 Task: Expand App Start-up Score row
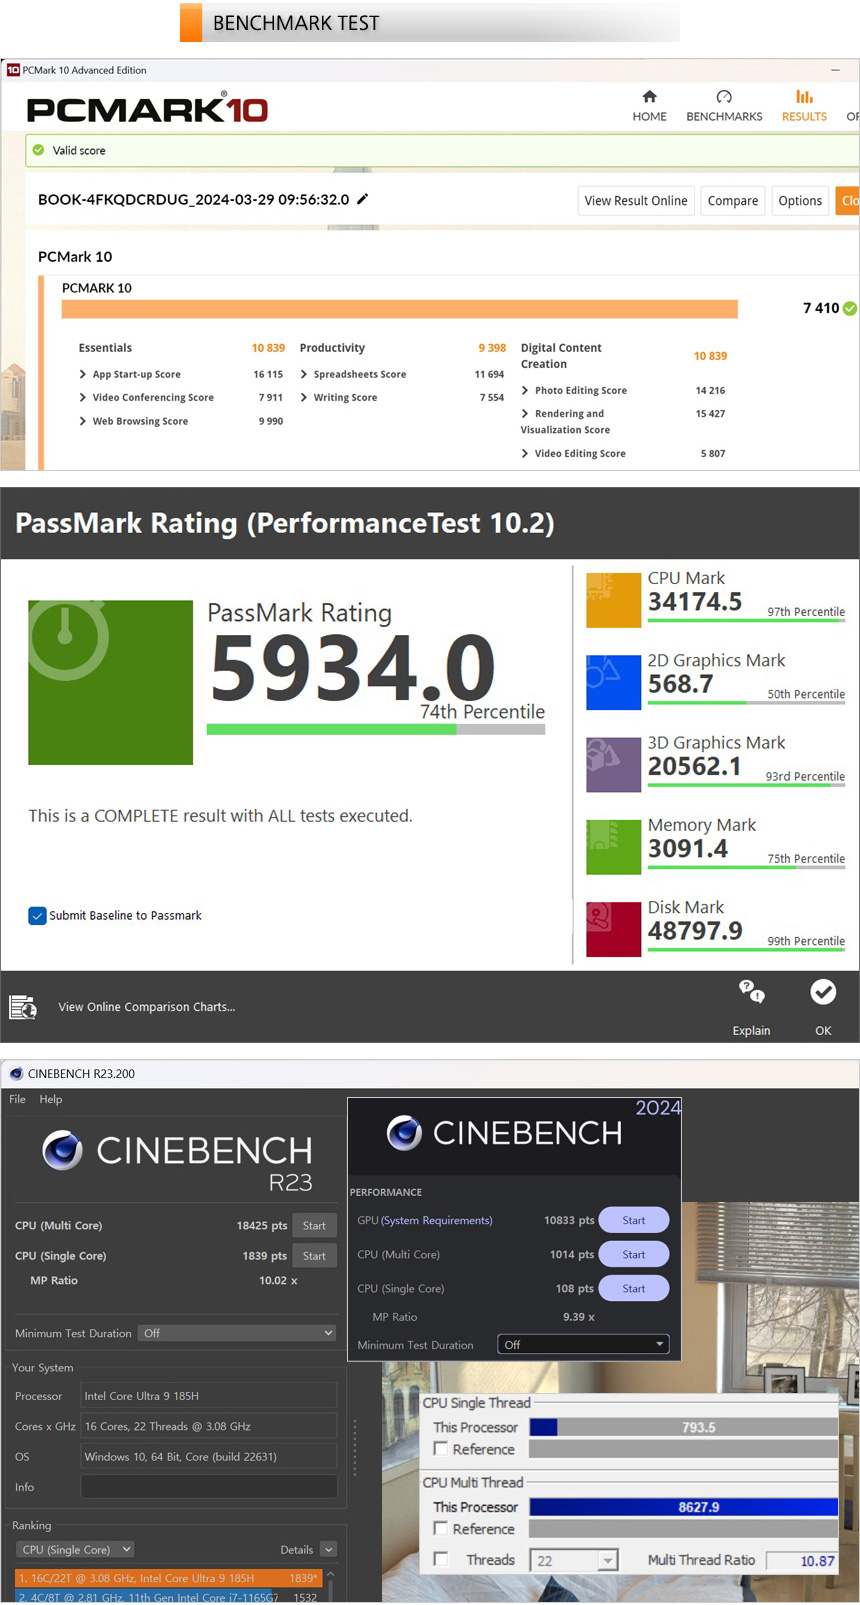(83, 374)
